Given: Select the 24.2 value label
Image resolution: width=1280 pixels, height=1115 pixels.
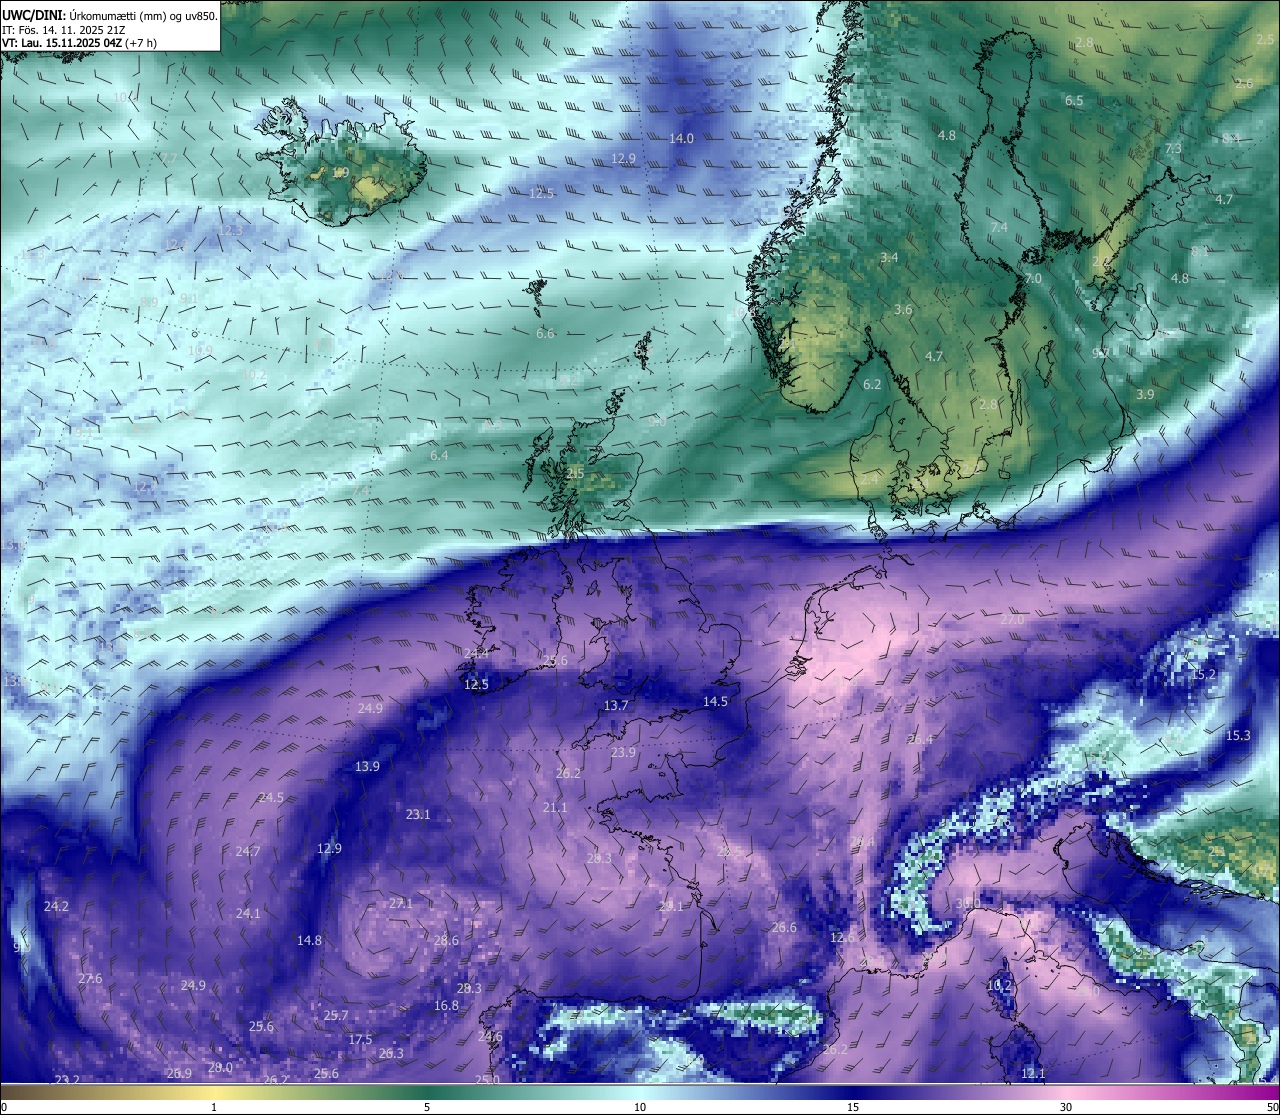Looking at the screenshot, I should [x=56, y=907].
